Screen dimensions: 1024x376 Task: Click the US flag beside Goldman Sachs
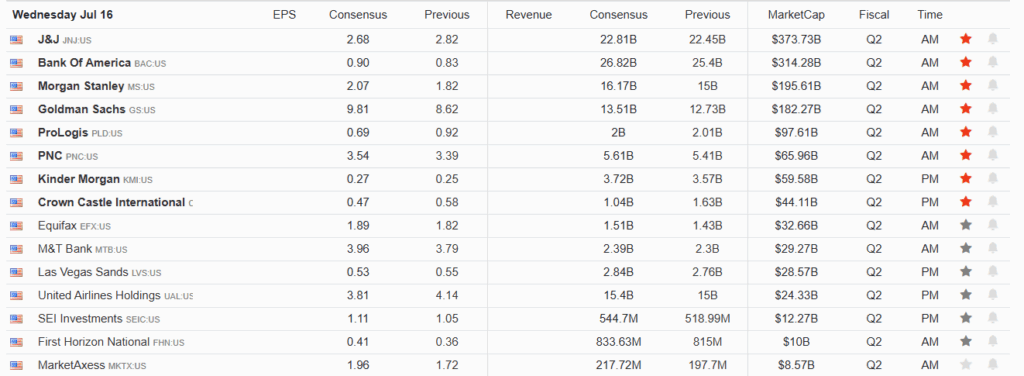pos(16,110)
